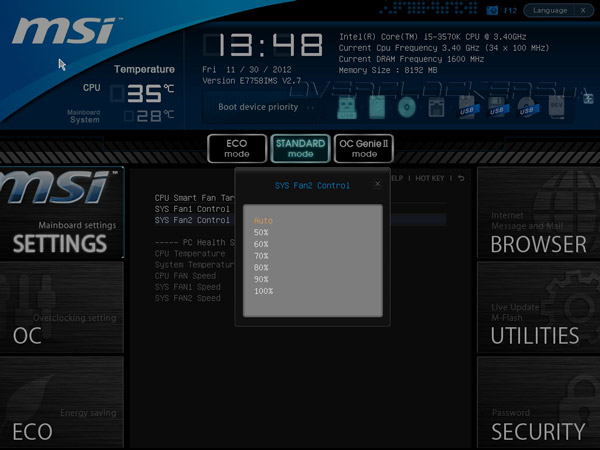
Task: Click CPU FAN Speed entry
Action: click(185, 276)
